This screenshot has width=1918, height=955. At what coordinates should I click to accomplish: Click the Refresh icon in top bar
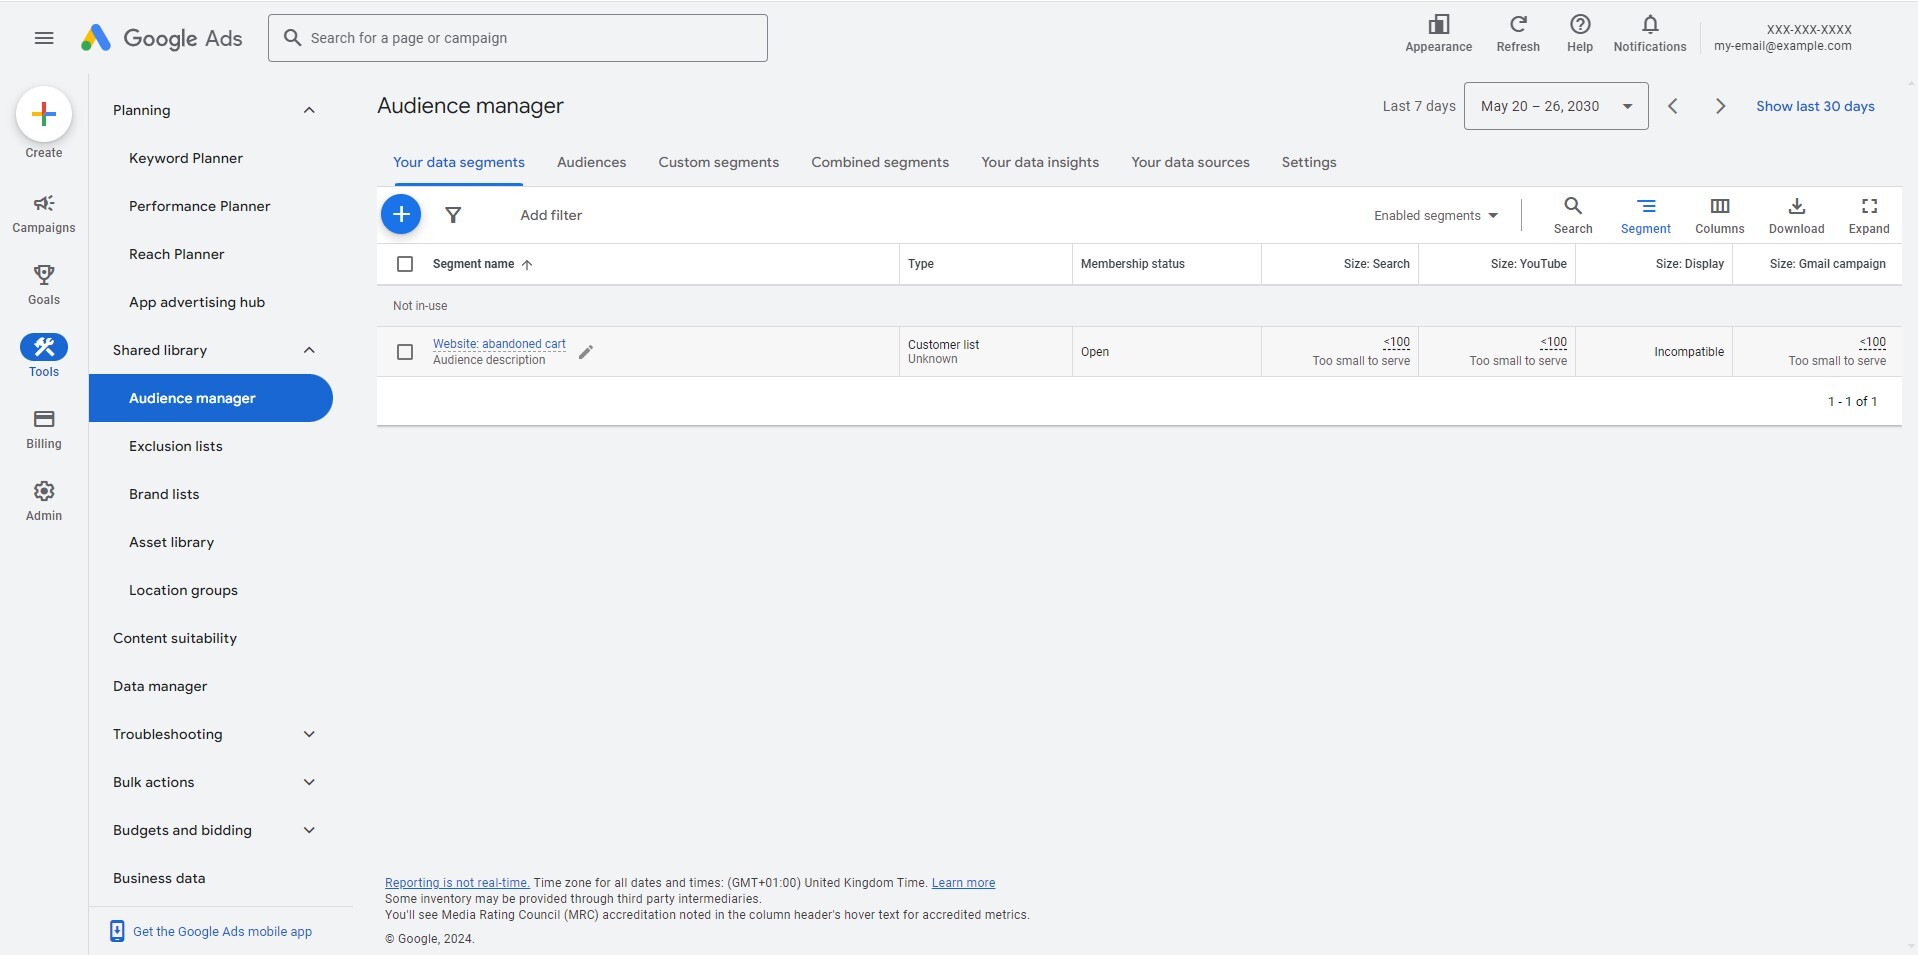1516,25
